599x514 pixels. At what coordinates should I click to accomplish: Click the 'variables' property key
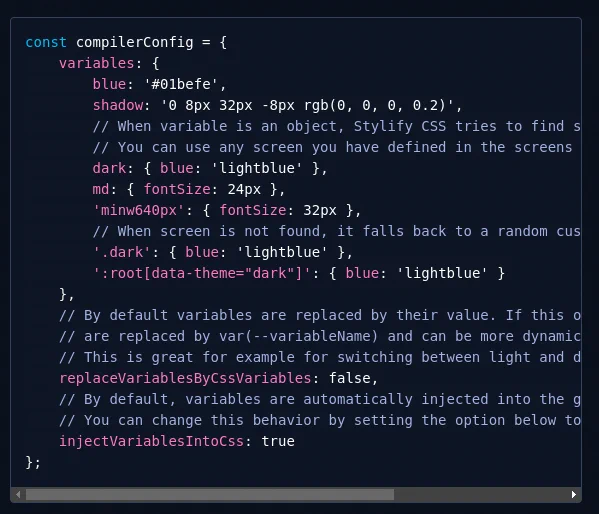(x=97, y=63)
